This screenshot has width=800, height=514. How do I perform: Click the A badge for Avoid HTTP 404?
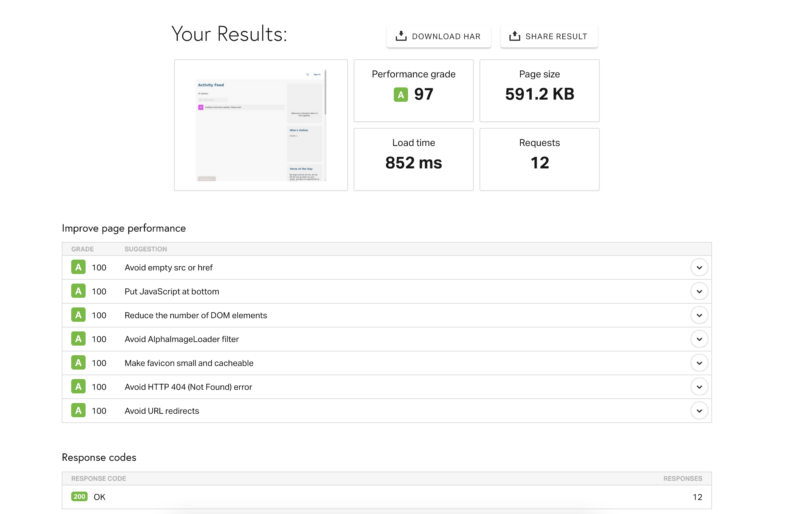(78, 386)
